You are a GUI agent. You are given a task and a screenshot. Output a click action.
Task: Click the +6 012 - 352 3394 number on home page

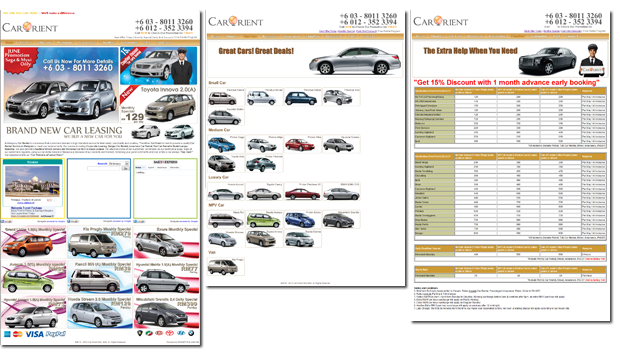(x=164, y=28)
